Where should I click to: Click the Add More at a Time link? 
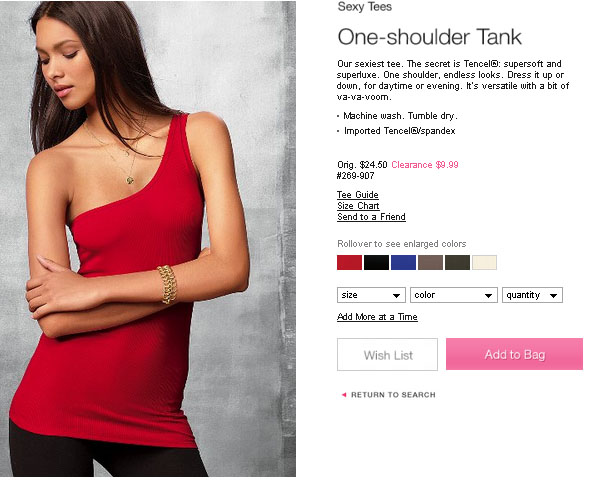pos(377,317)
